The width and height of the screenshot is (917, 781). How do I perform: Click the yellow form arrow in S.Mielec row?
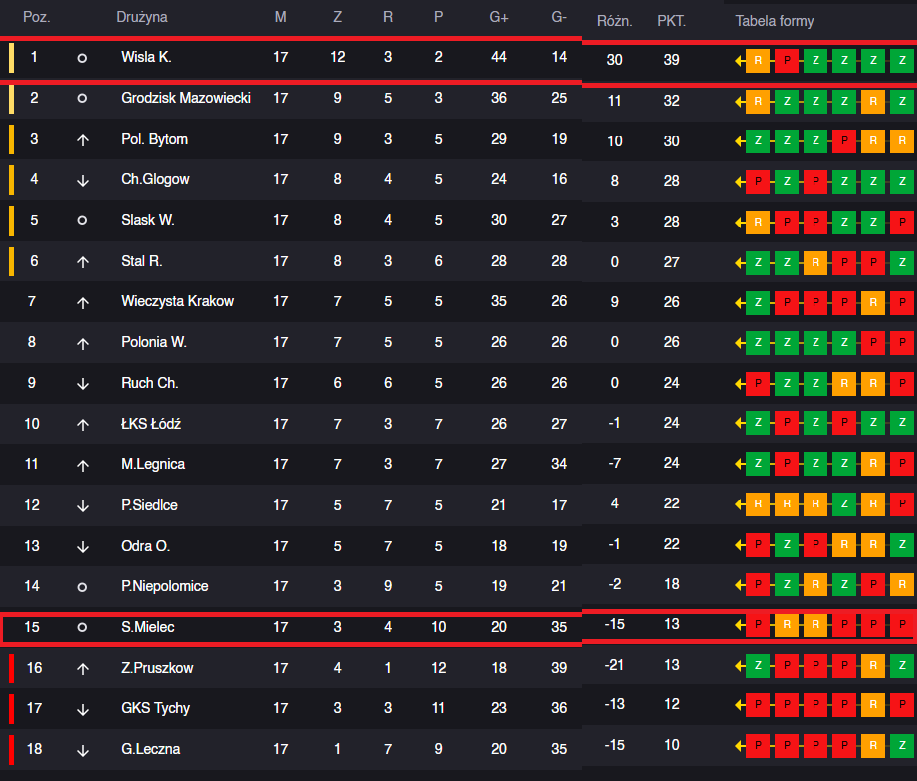(740, 625)
